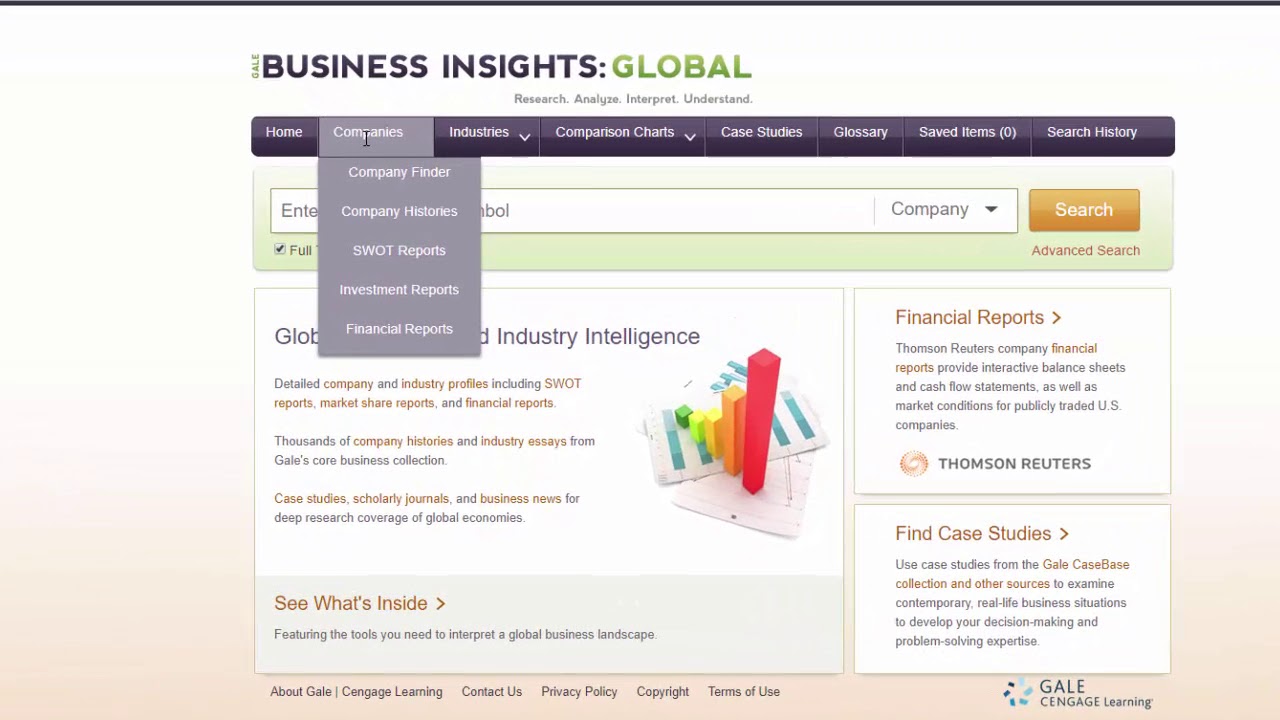1280x720 pixels.
Task: Open the Contact Us footer link
Action: tap(492, 692)
